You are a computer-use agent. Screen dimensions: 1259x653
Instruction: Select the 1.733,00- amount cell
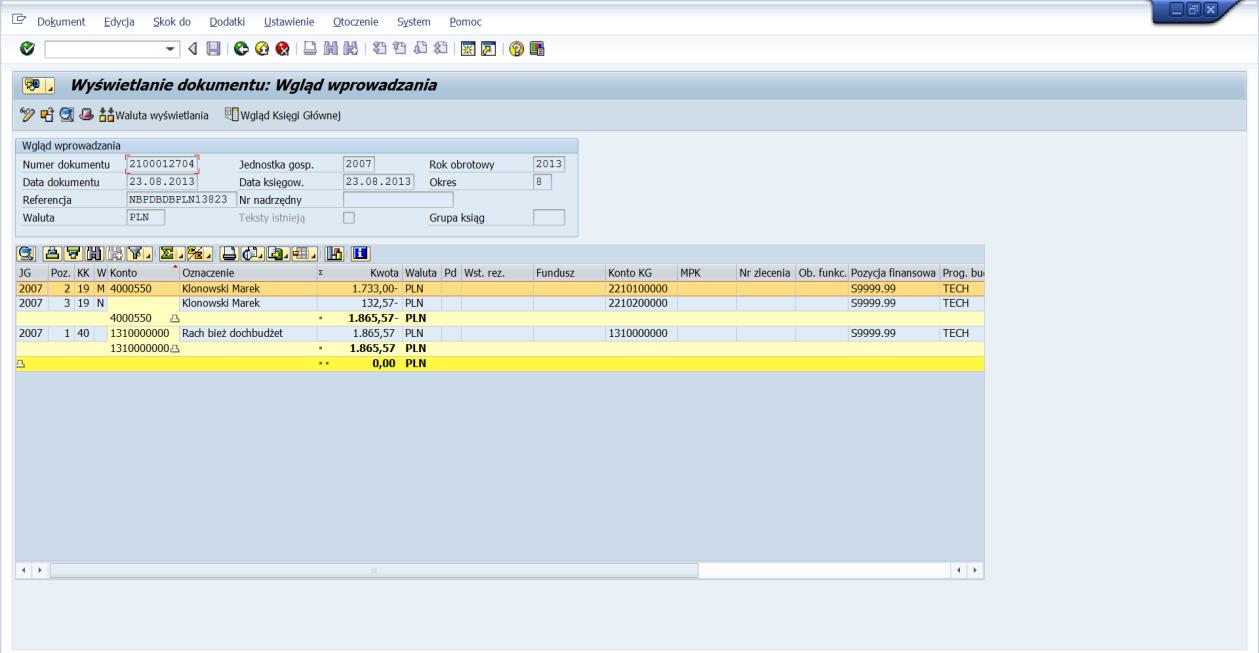pyautogui.click(x=359, y=288)
